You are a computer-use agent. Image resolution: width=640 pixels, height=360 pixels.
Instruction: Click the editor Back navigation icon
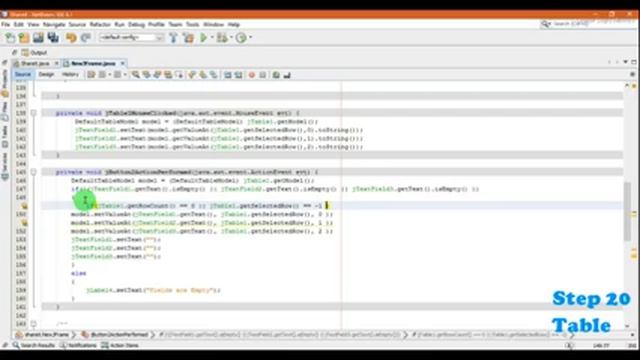[102, 75]
